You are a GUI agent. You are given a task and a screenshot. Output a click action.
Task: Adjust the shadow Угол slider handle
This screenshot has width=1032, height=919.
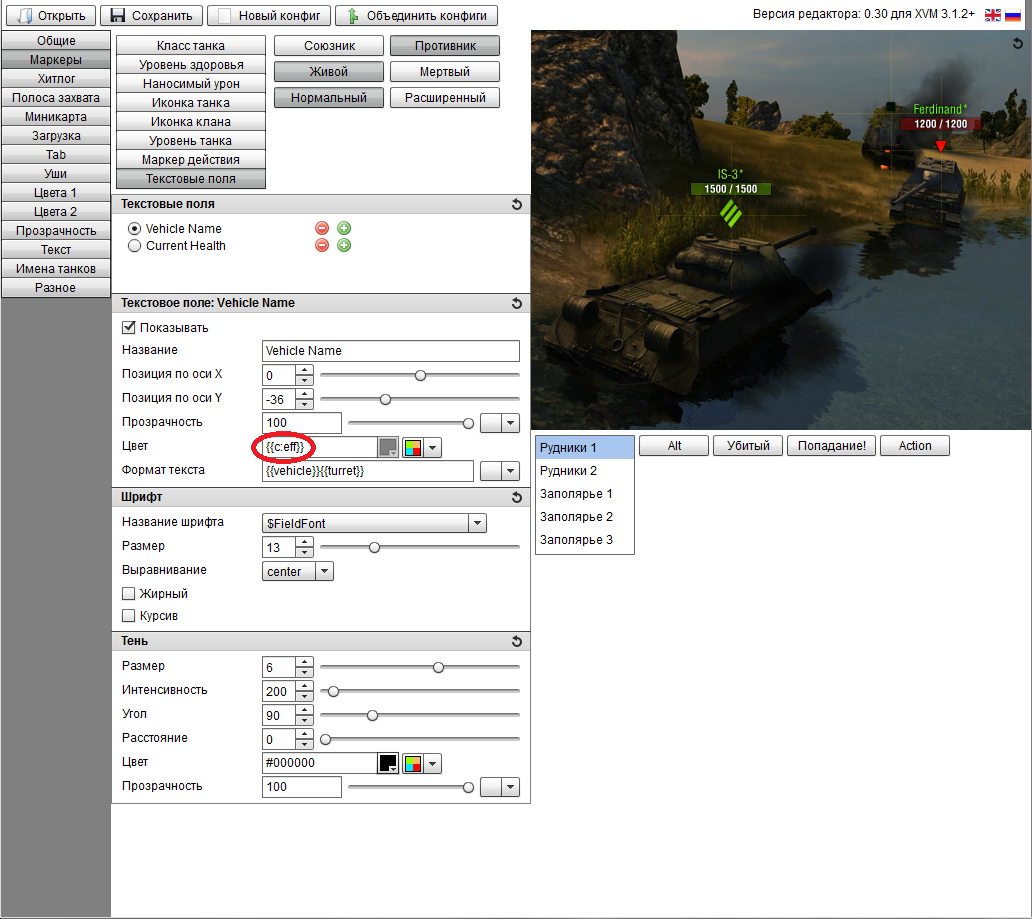[373, 716]
